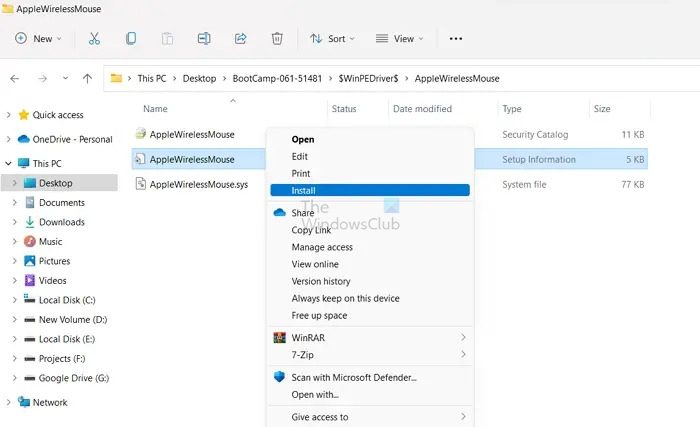Click the Delete trash icon
This screenshot has height=427, width=700.
[x=277, y=39]
